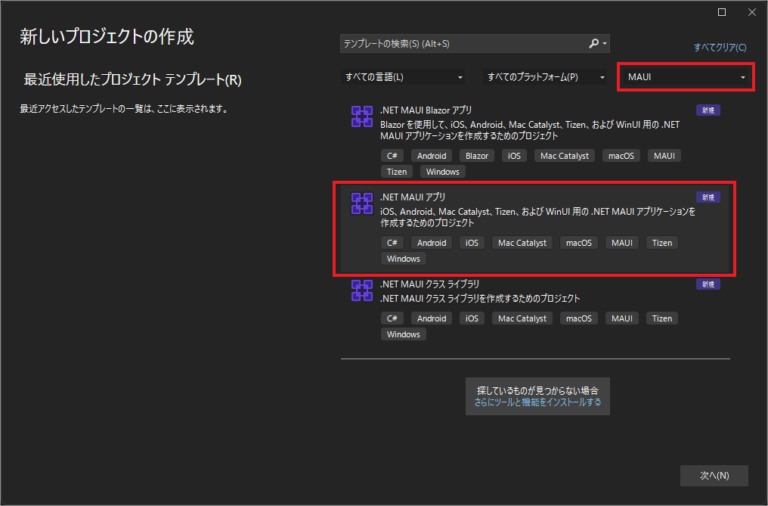Open the すべてのプラットフォーム platform dropdown
The height and width of the screenshot is (506, 768).
click(x=545, y=77)
